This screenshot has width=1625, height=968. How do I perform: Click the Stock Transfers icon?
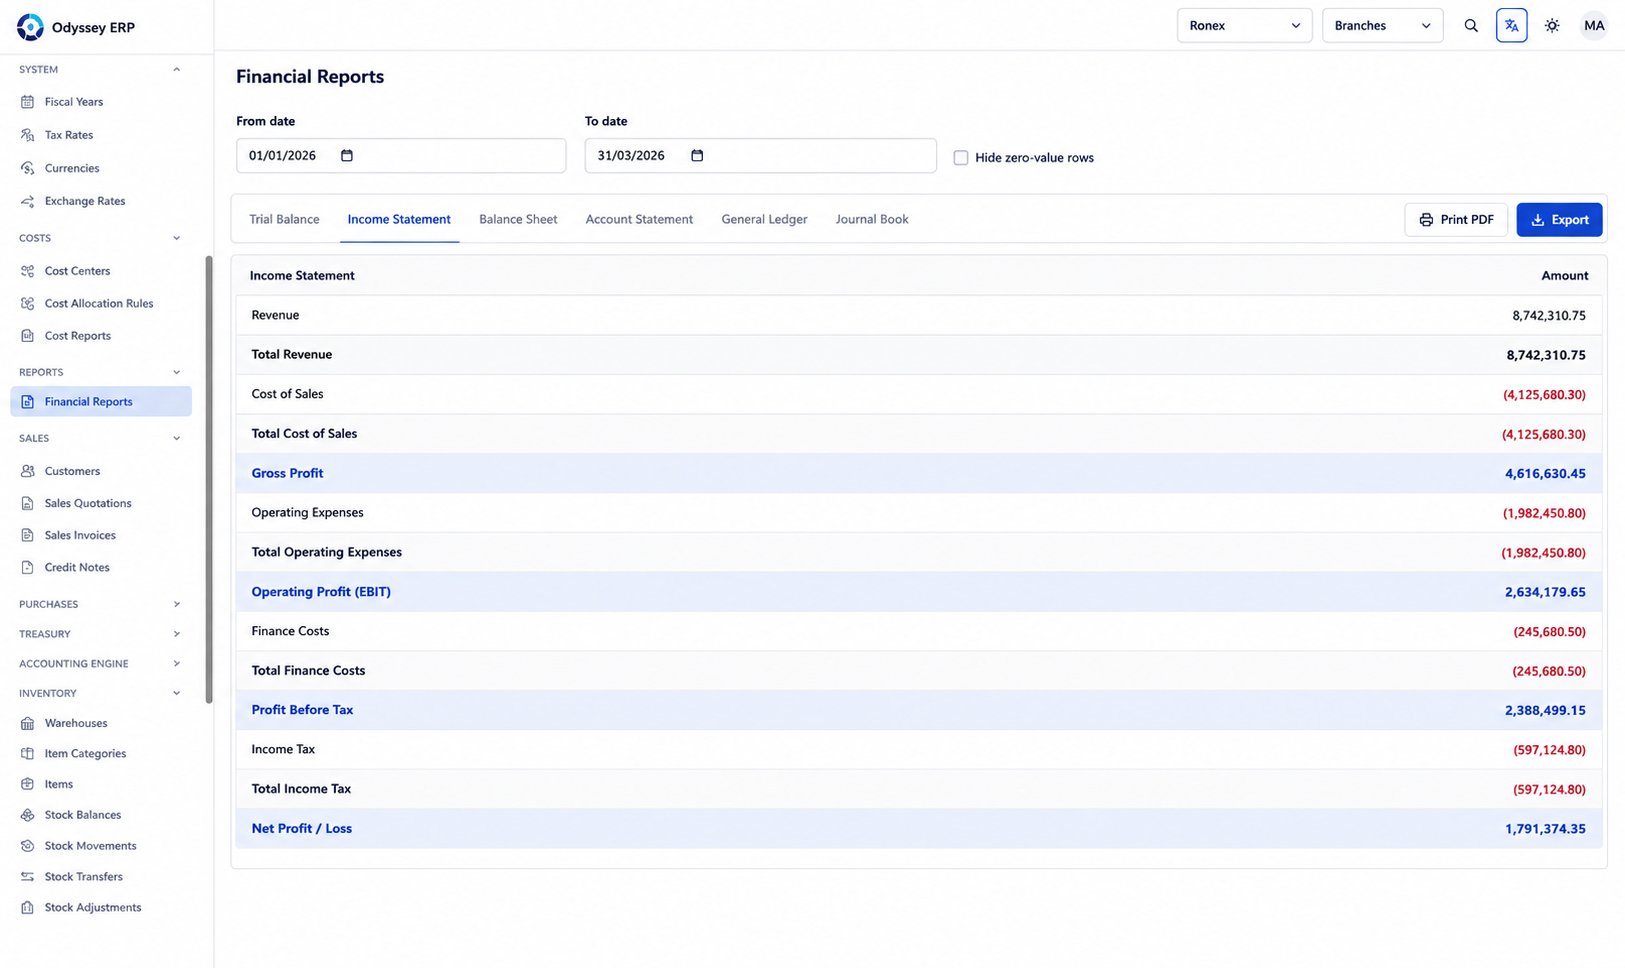(x=28, y=877)
